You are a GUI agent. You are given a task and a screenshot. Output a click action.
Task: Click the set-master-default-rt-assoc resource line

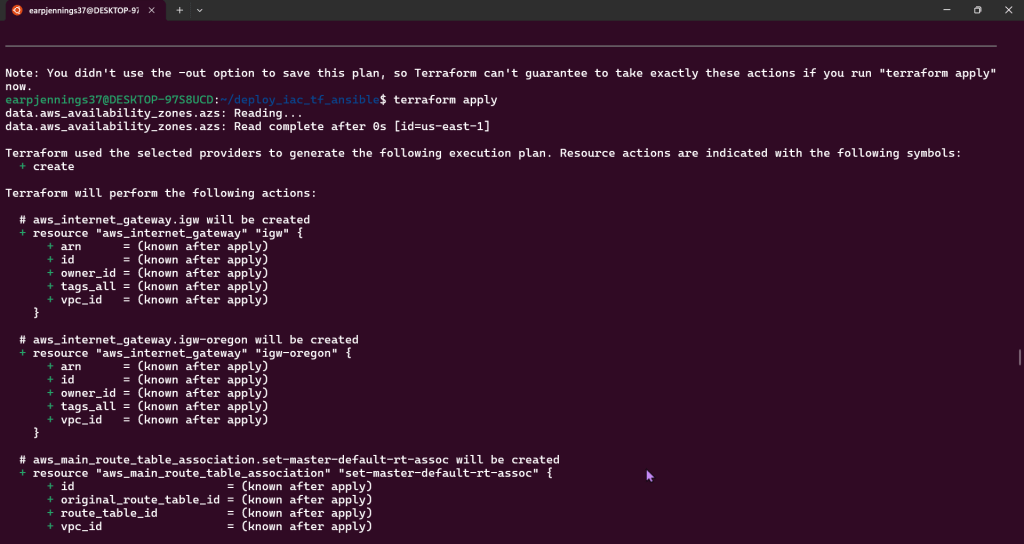[x=290, y=473]
